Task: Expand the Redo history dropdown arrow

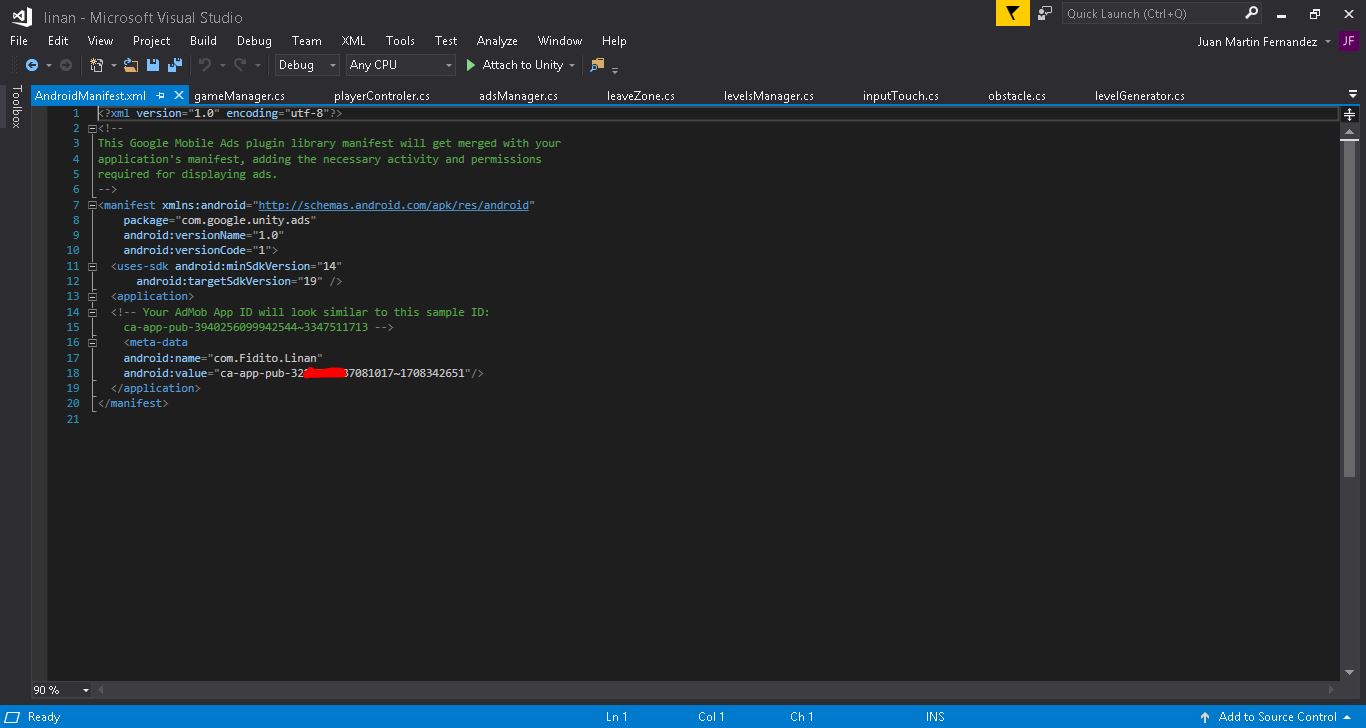Action: [x=257, y=65]
